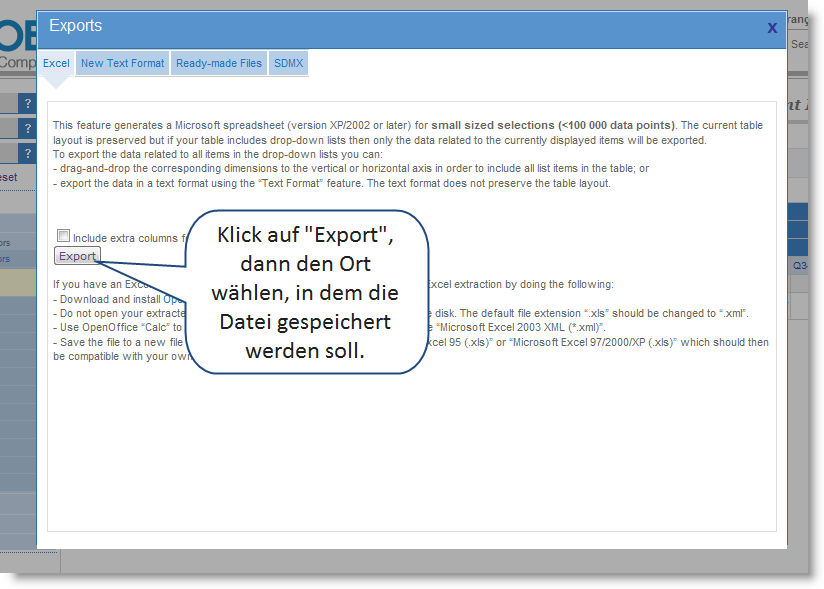The height and width of the screenshot is (589, 824).
Task: Click the German instruction callout bubble
Action: 309,293
